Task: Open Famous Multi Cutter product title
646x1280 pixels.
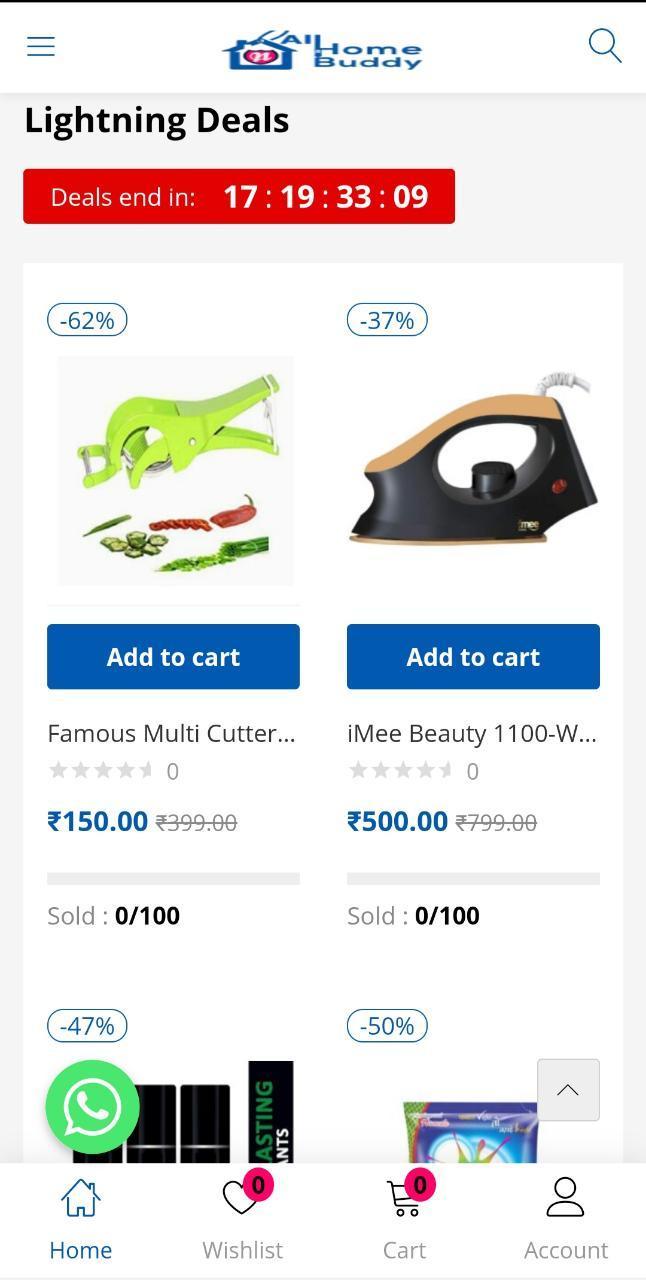Action: [172, 733]
